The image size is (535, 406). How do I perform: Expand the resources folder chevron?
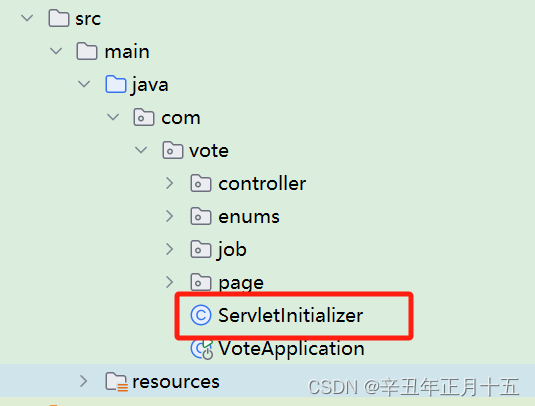click(84, 381)
